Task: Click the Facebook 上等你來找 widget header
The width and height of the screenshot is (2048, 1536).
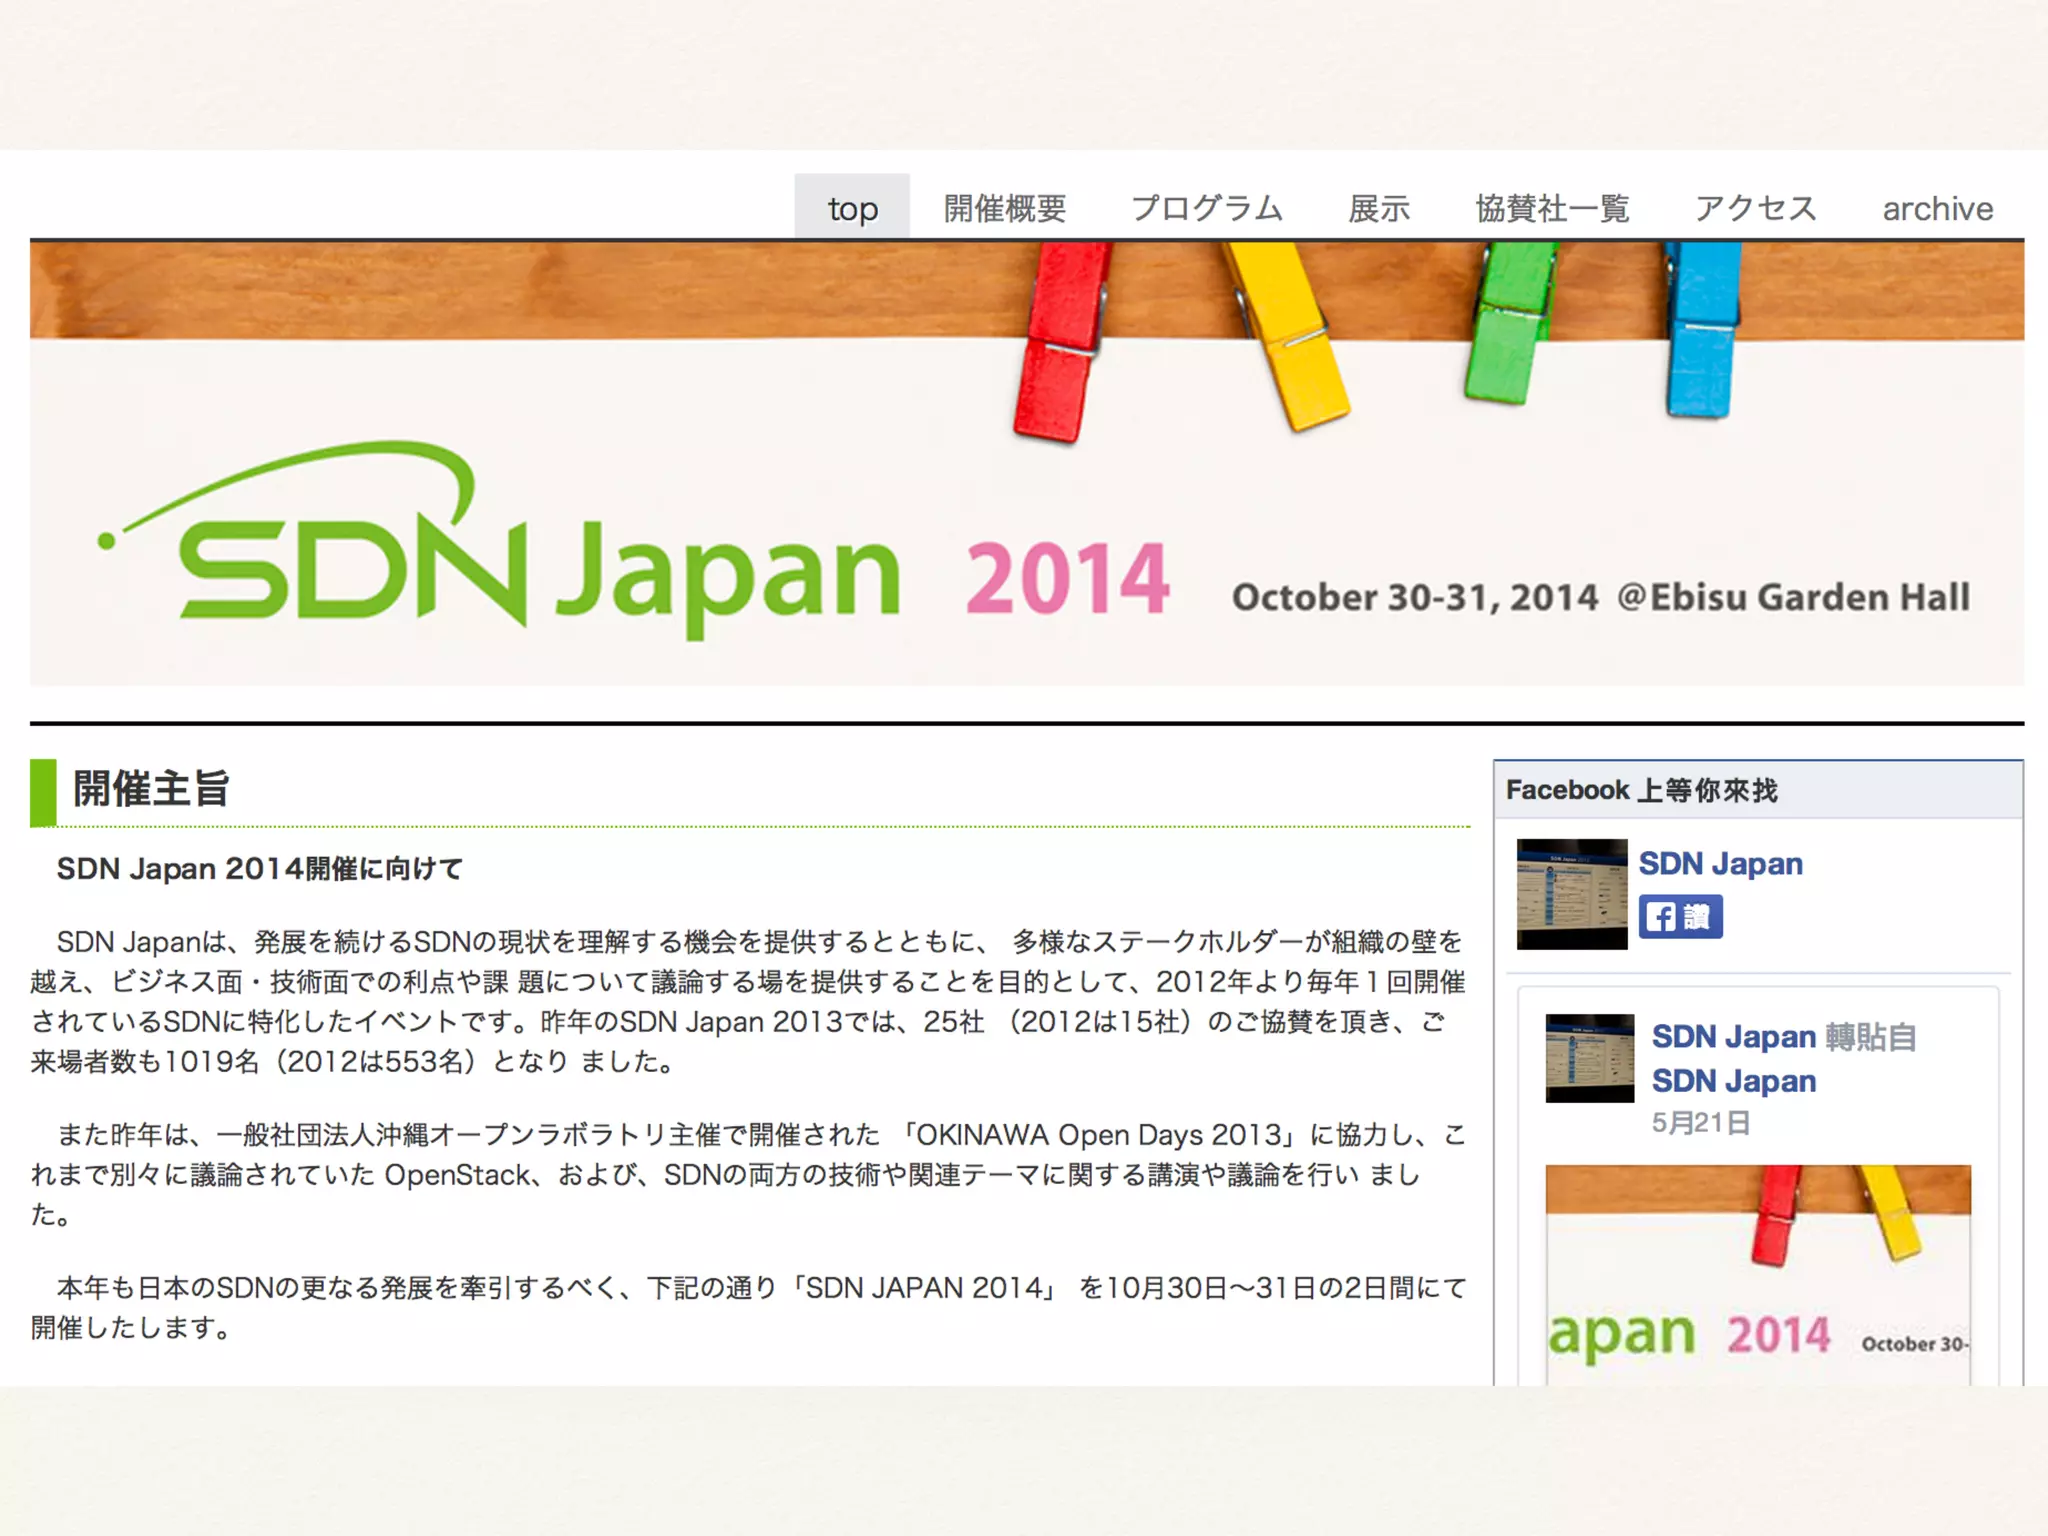Action: pyautogui.click(x=1642, y=790)
